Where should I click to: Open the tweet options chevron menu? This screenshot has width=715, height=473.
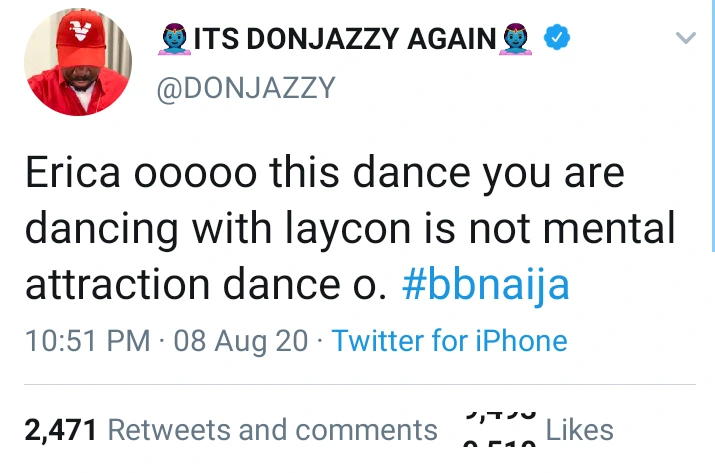(x=685, y=39)
